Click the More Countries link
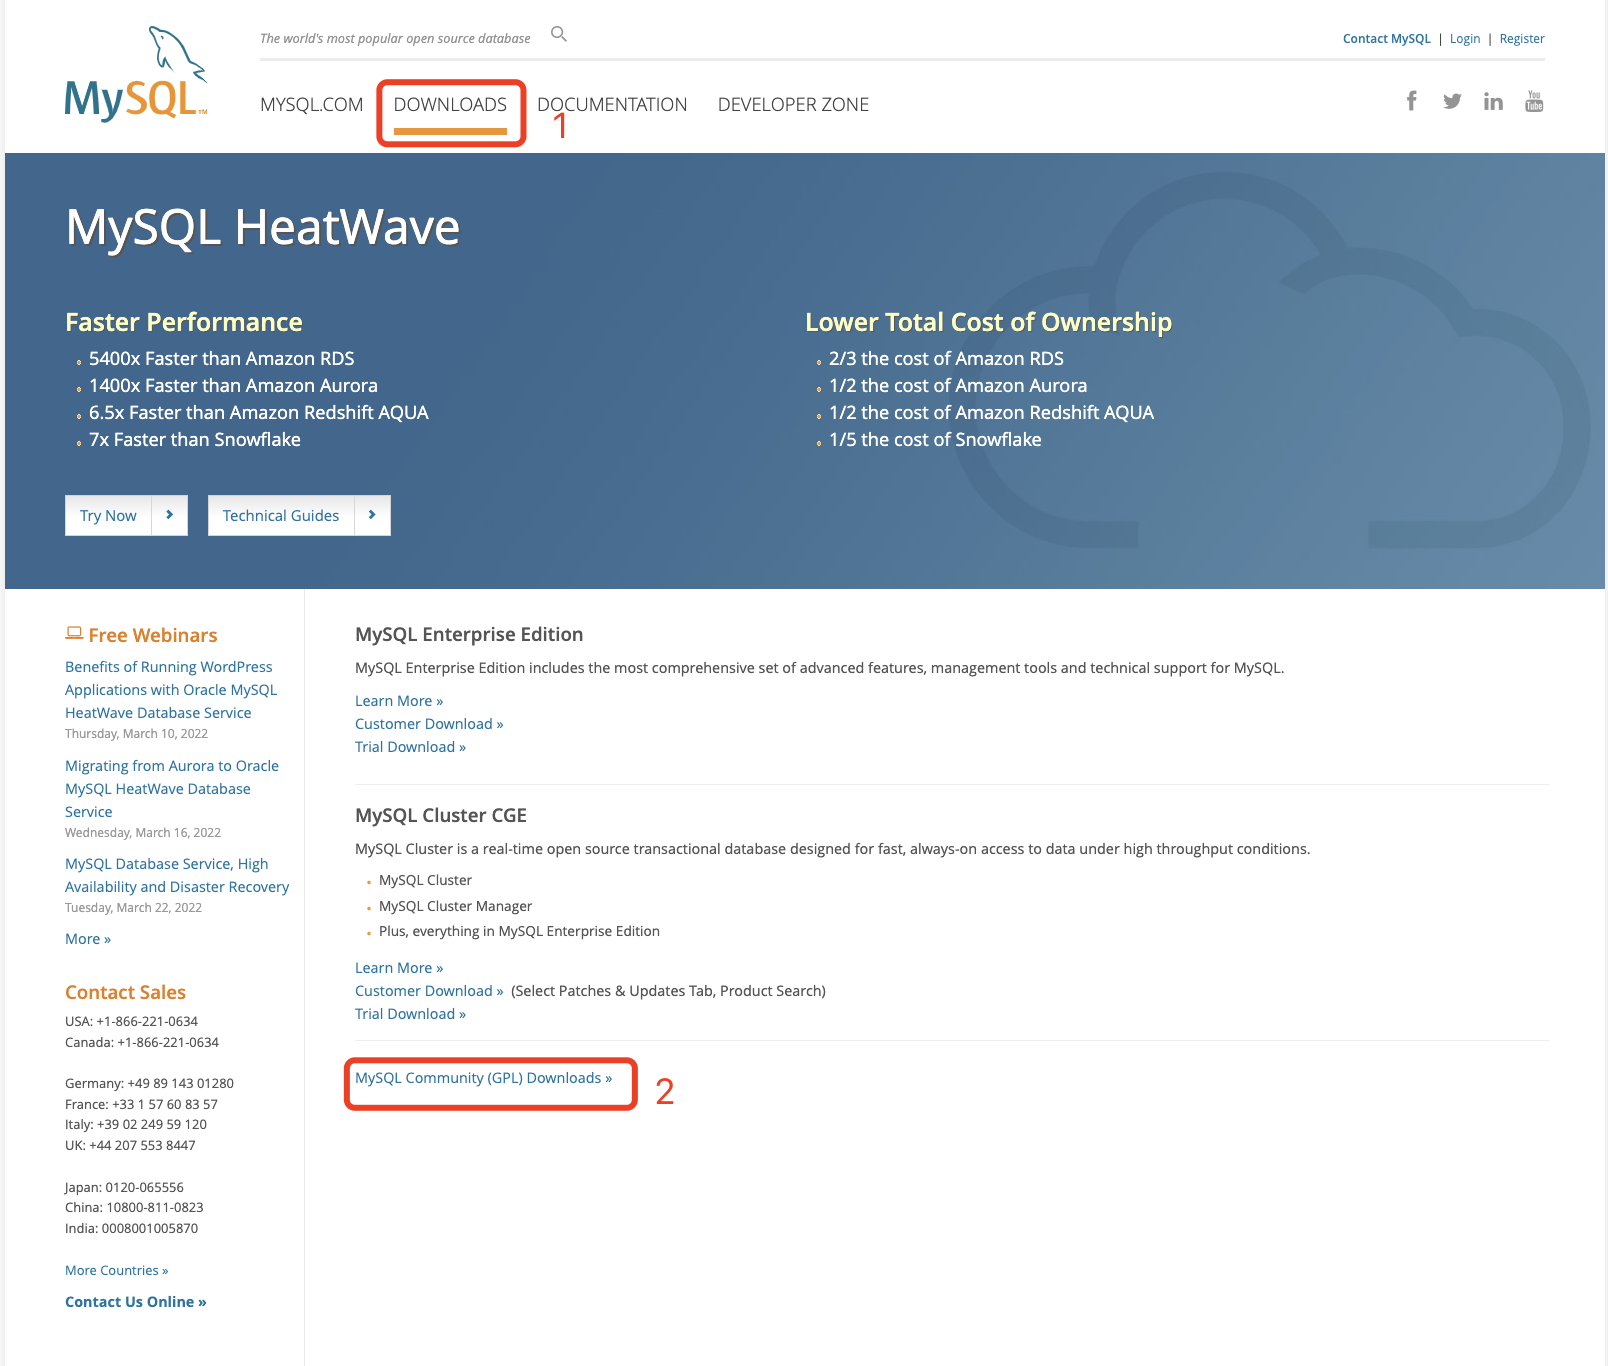Viewport: 1608px width, 1366px height. pyautogui.click(x=116, y=1270)
